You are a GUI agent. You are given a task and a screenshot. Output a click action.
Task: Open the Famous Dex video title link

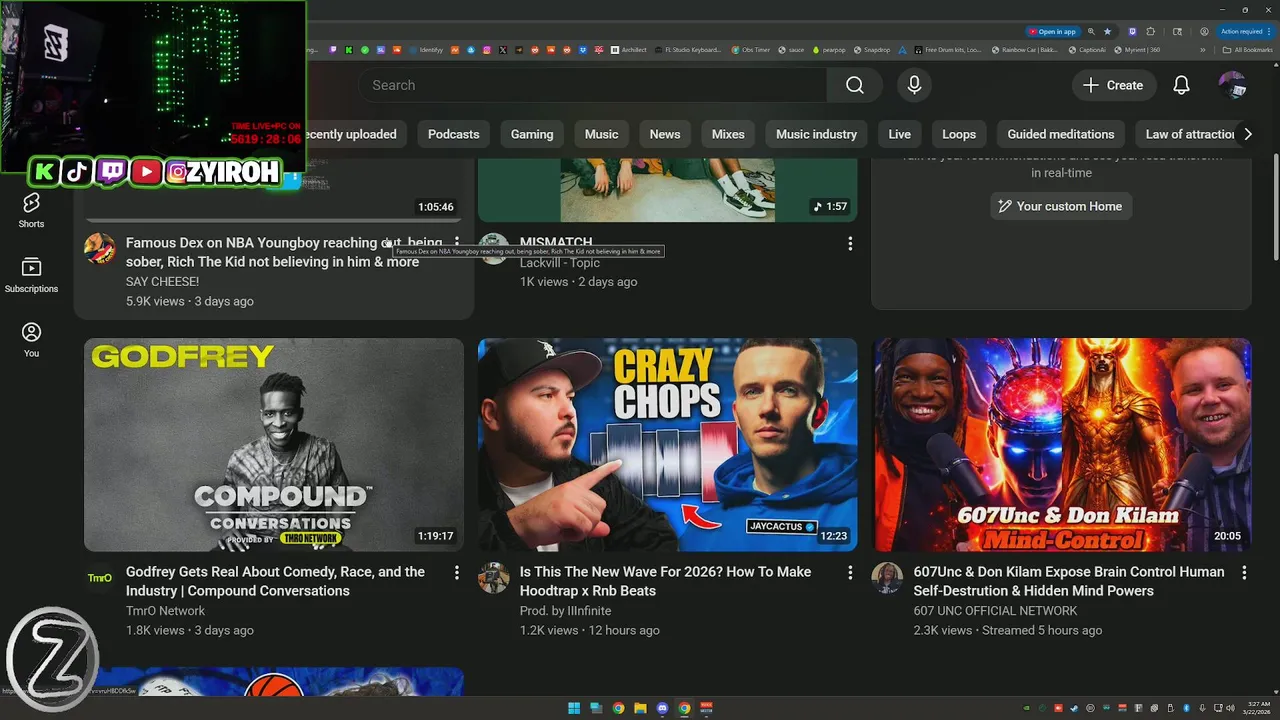284,252
